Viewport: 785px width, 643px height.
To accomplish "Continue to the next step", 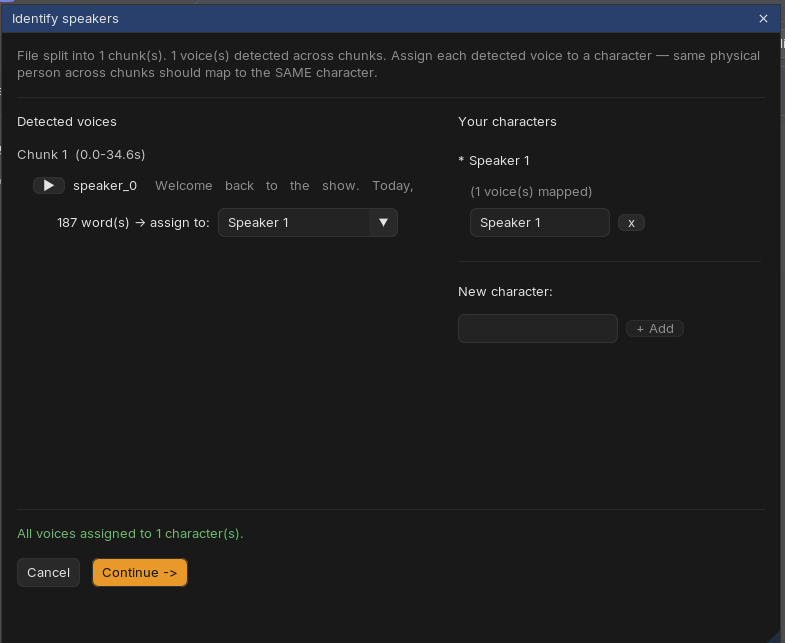I will click(x=140, y=572).
